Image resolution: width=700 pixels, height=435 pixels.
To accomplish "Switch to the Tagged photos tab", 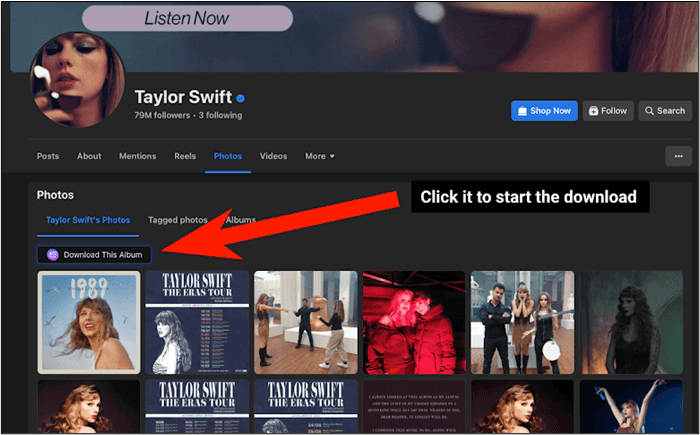I will tap(178, 220).
